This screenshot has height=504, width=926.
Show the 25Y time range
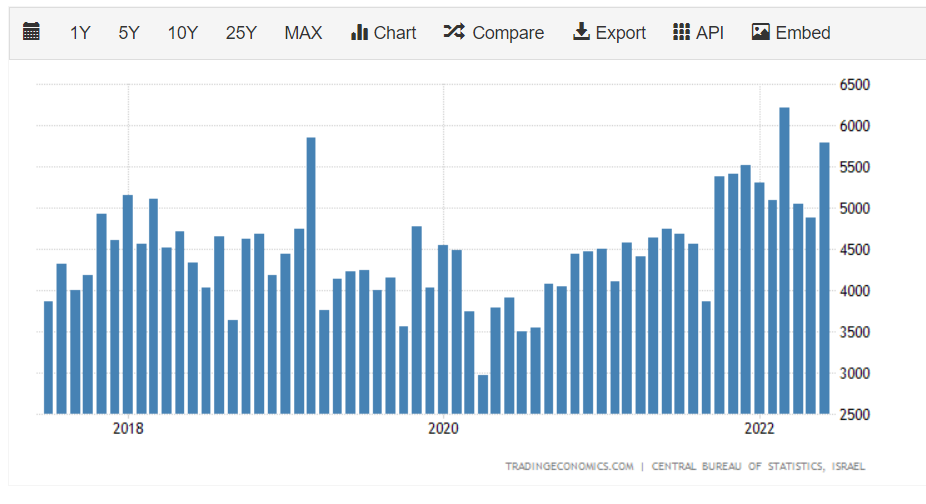241,33
